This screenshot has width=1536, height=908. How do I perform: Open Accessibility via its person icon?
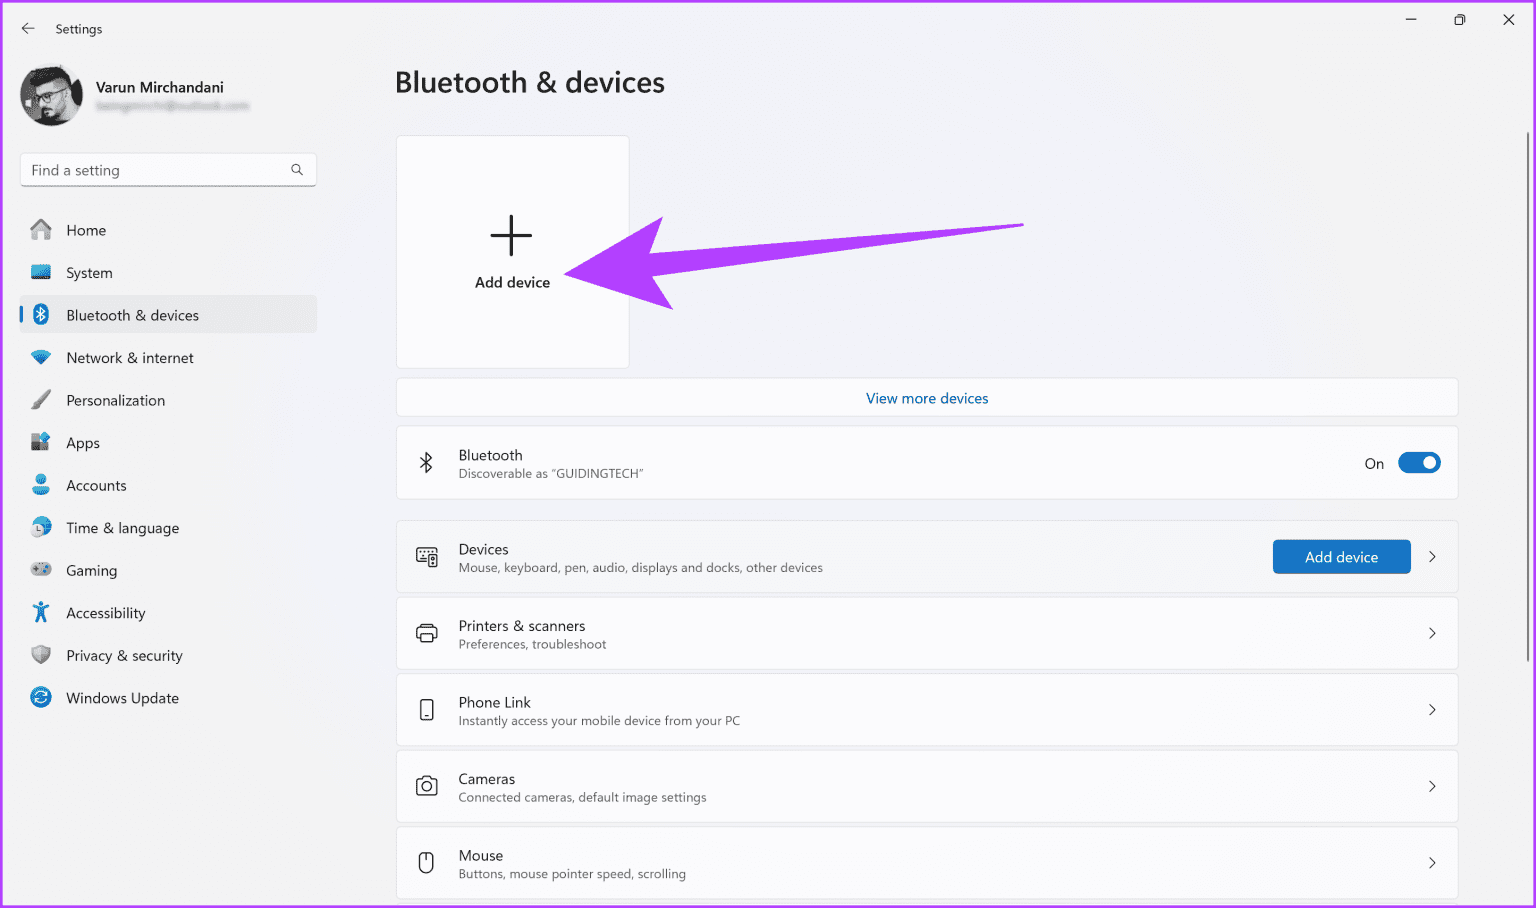tap(41, 612)
